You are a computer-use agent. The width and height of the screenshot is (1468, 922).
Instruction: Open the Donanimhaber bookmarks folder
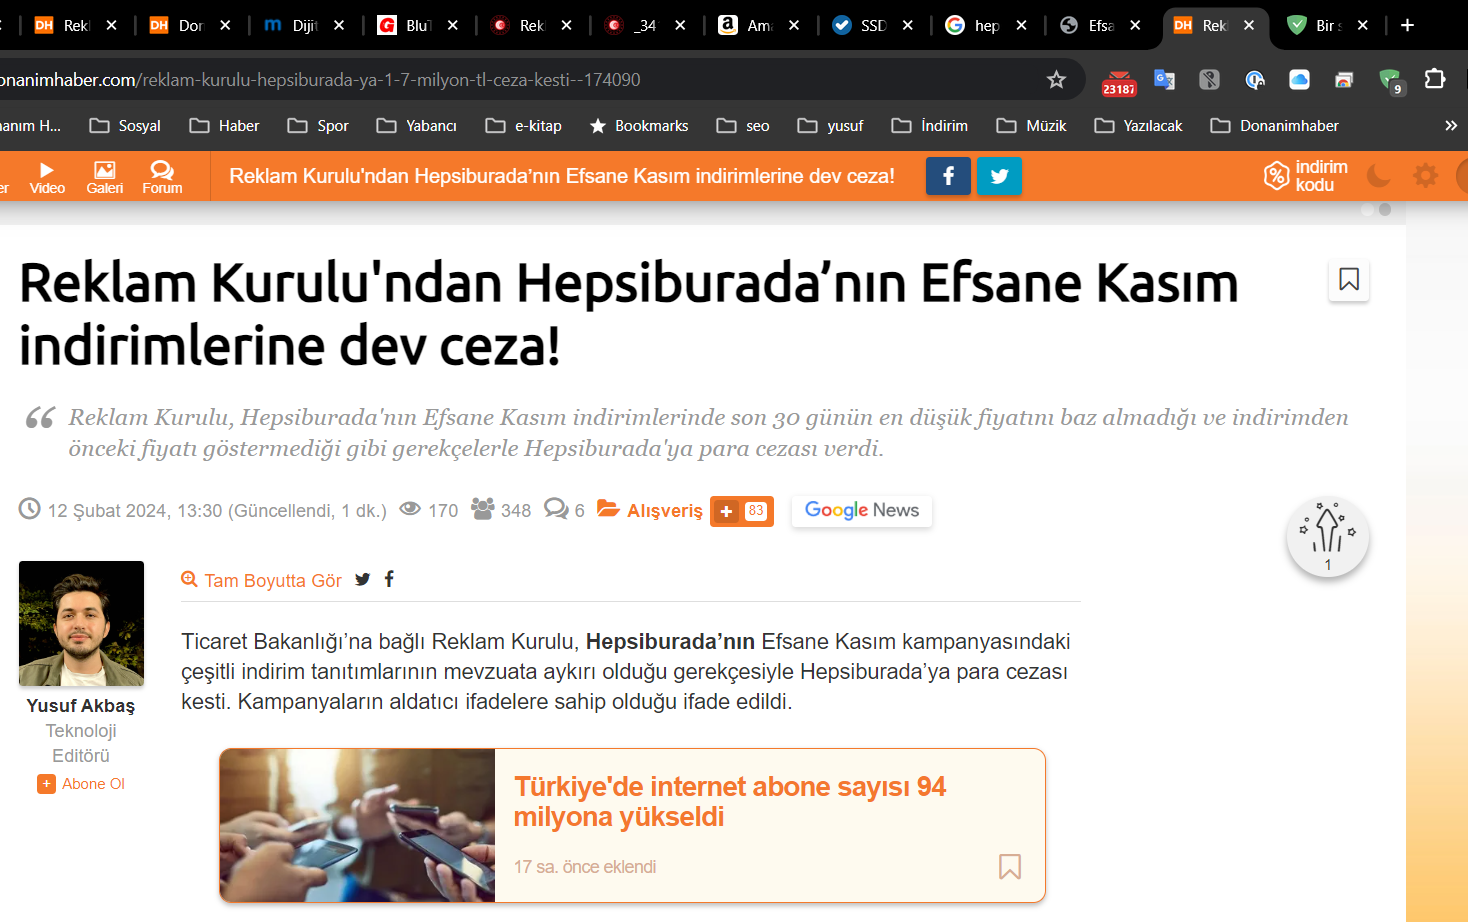tap(1275, 126)
